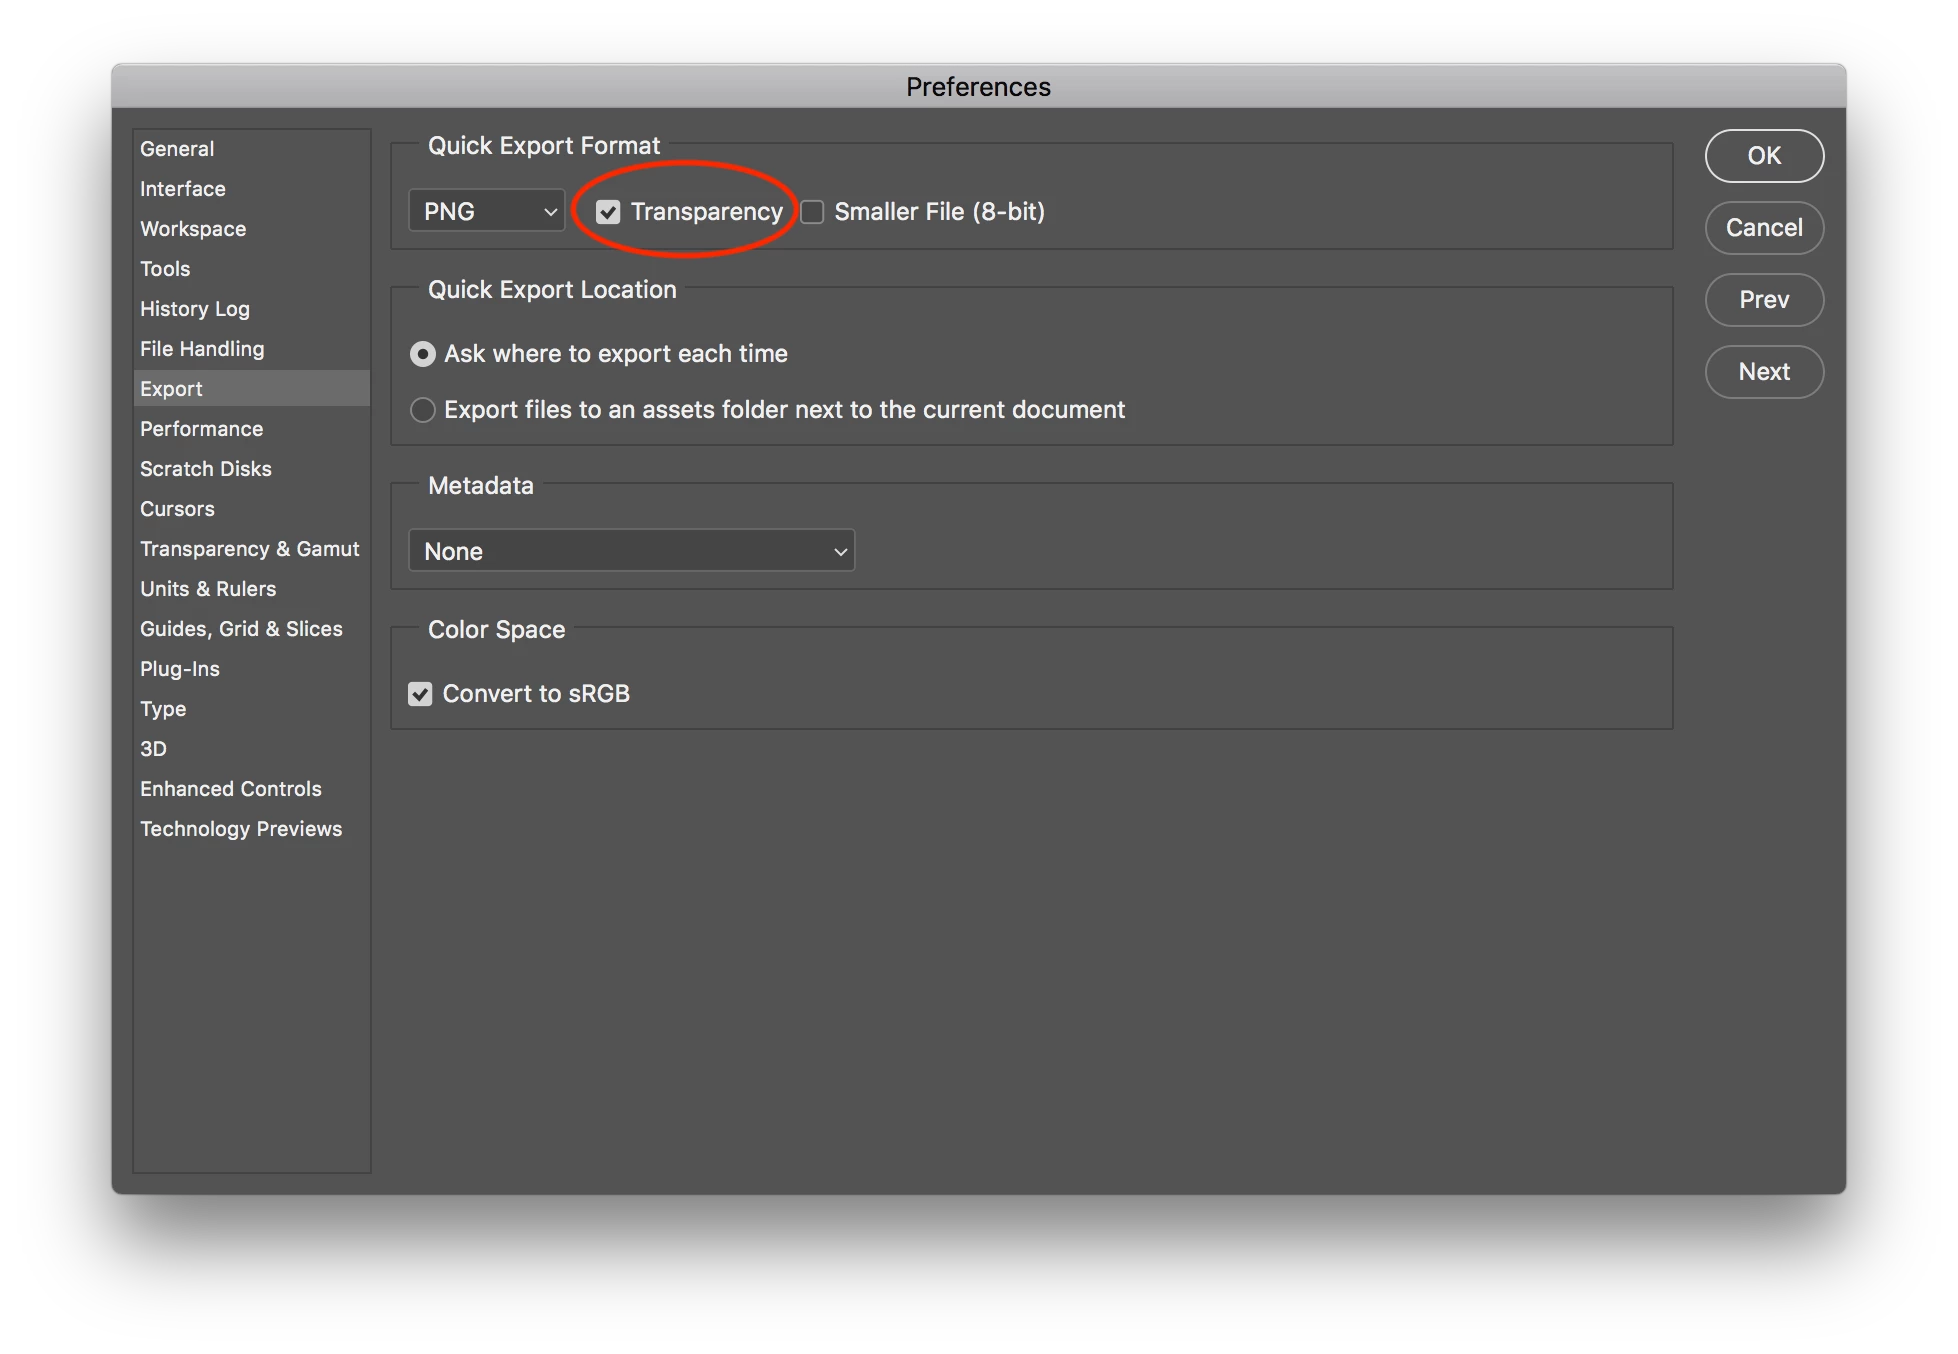This screenshot has height=1354, width=1958.
Task: Expand the Metadata None dropdown
Action: 632,551
